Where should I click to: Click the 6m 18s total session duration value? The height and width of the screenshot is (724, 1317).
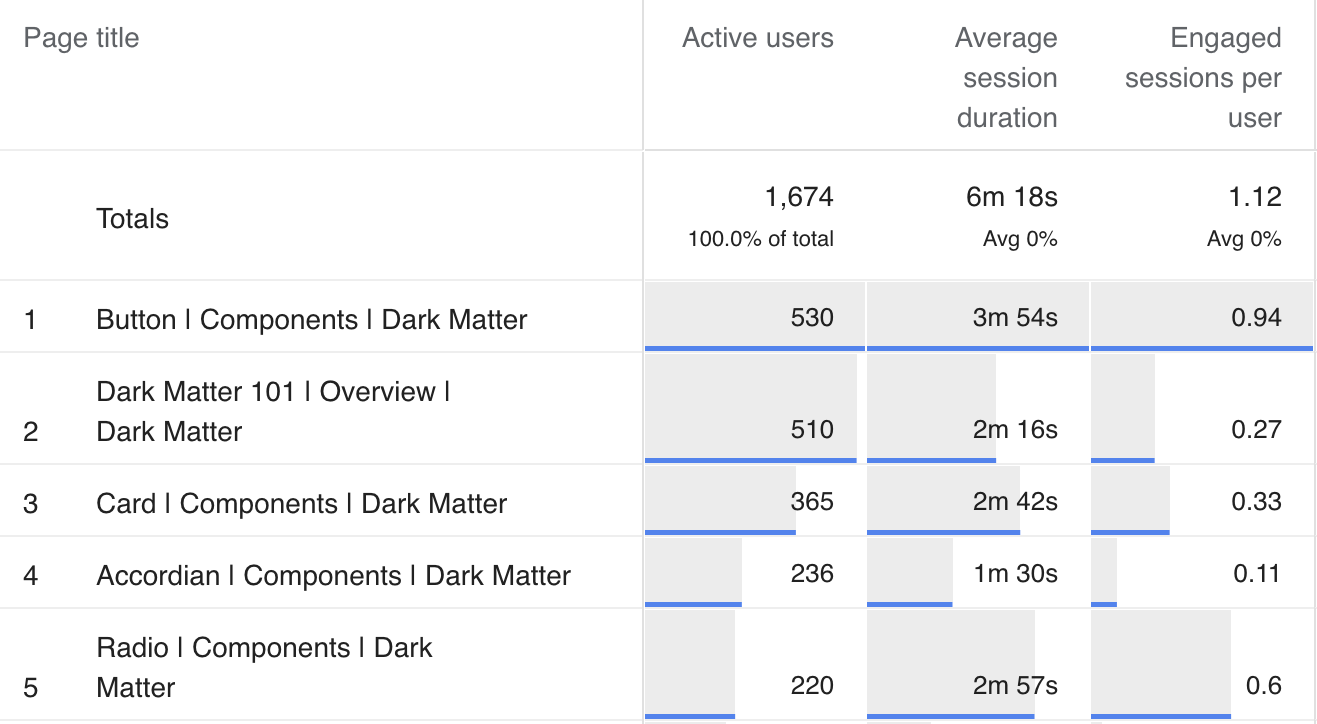pyautogui.click(x=1019, y=197)
